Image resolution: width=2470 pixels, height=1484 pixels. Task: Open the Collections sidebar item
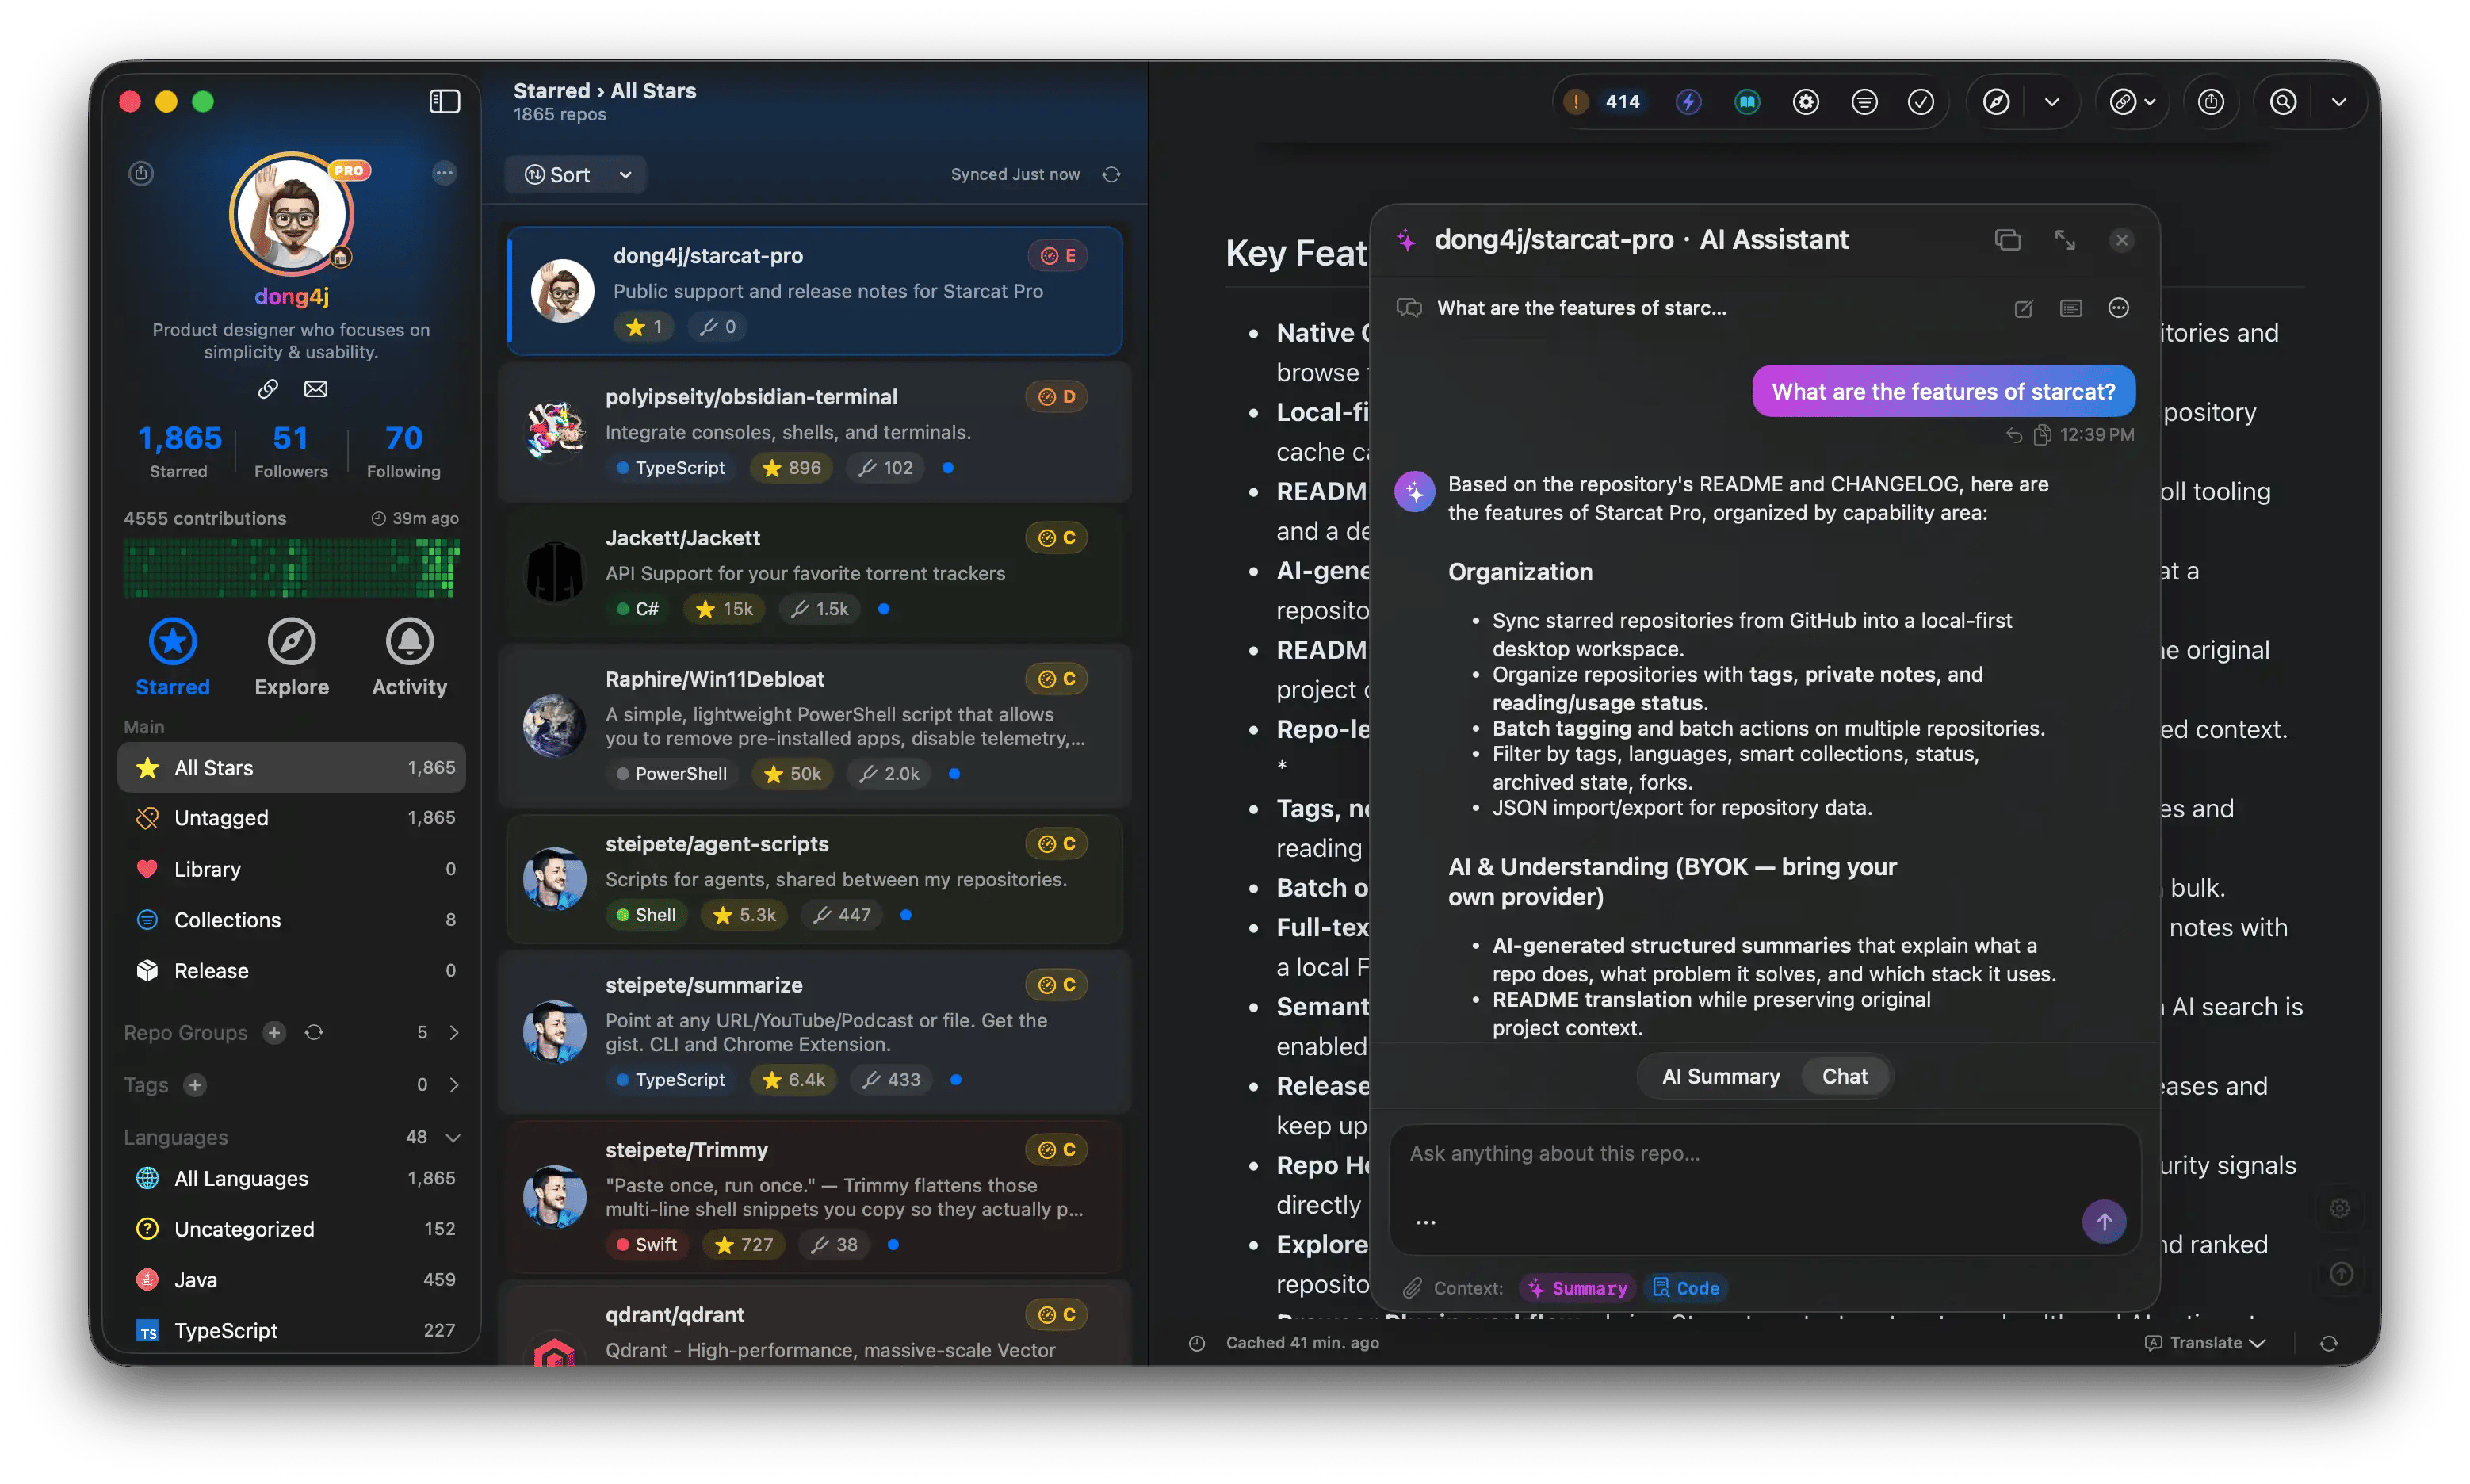point(291,920)
